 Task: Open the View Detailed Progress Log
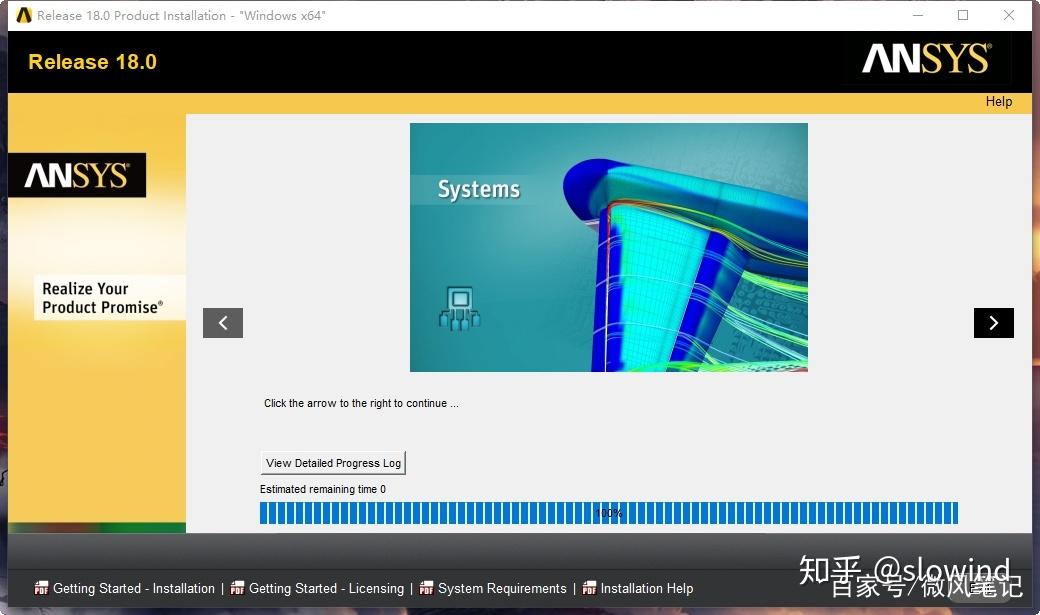(332, 462)
